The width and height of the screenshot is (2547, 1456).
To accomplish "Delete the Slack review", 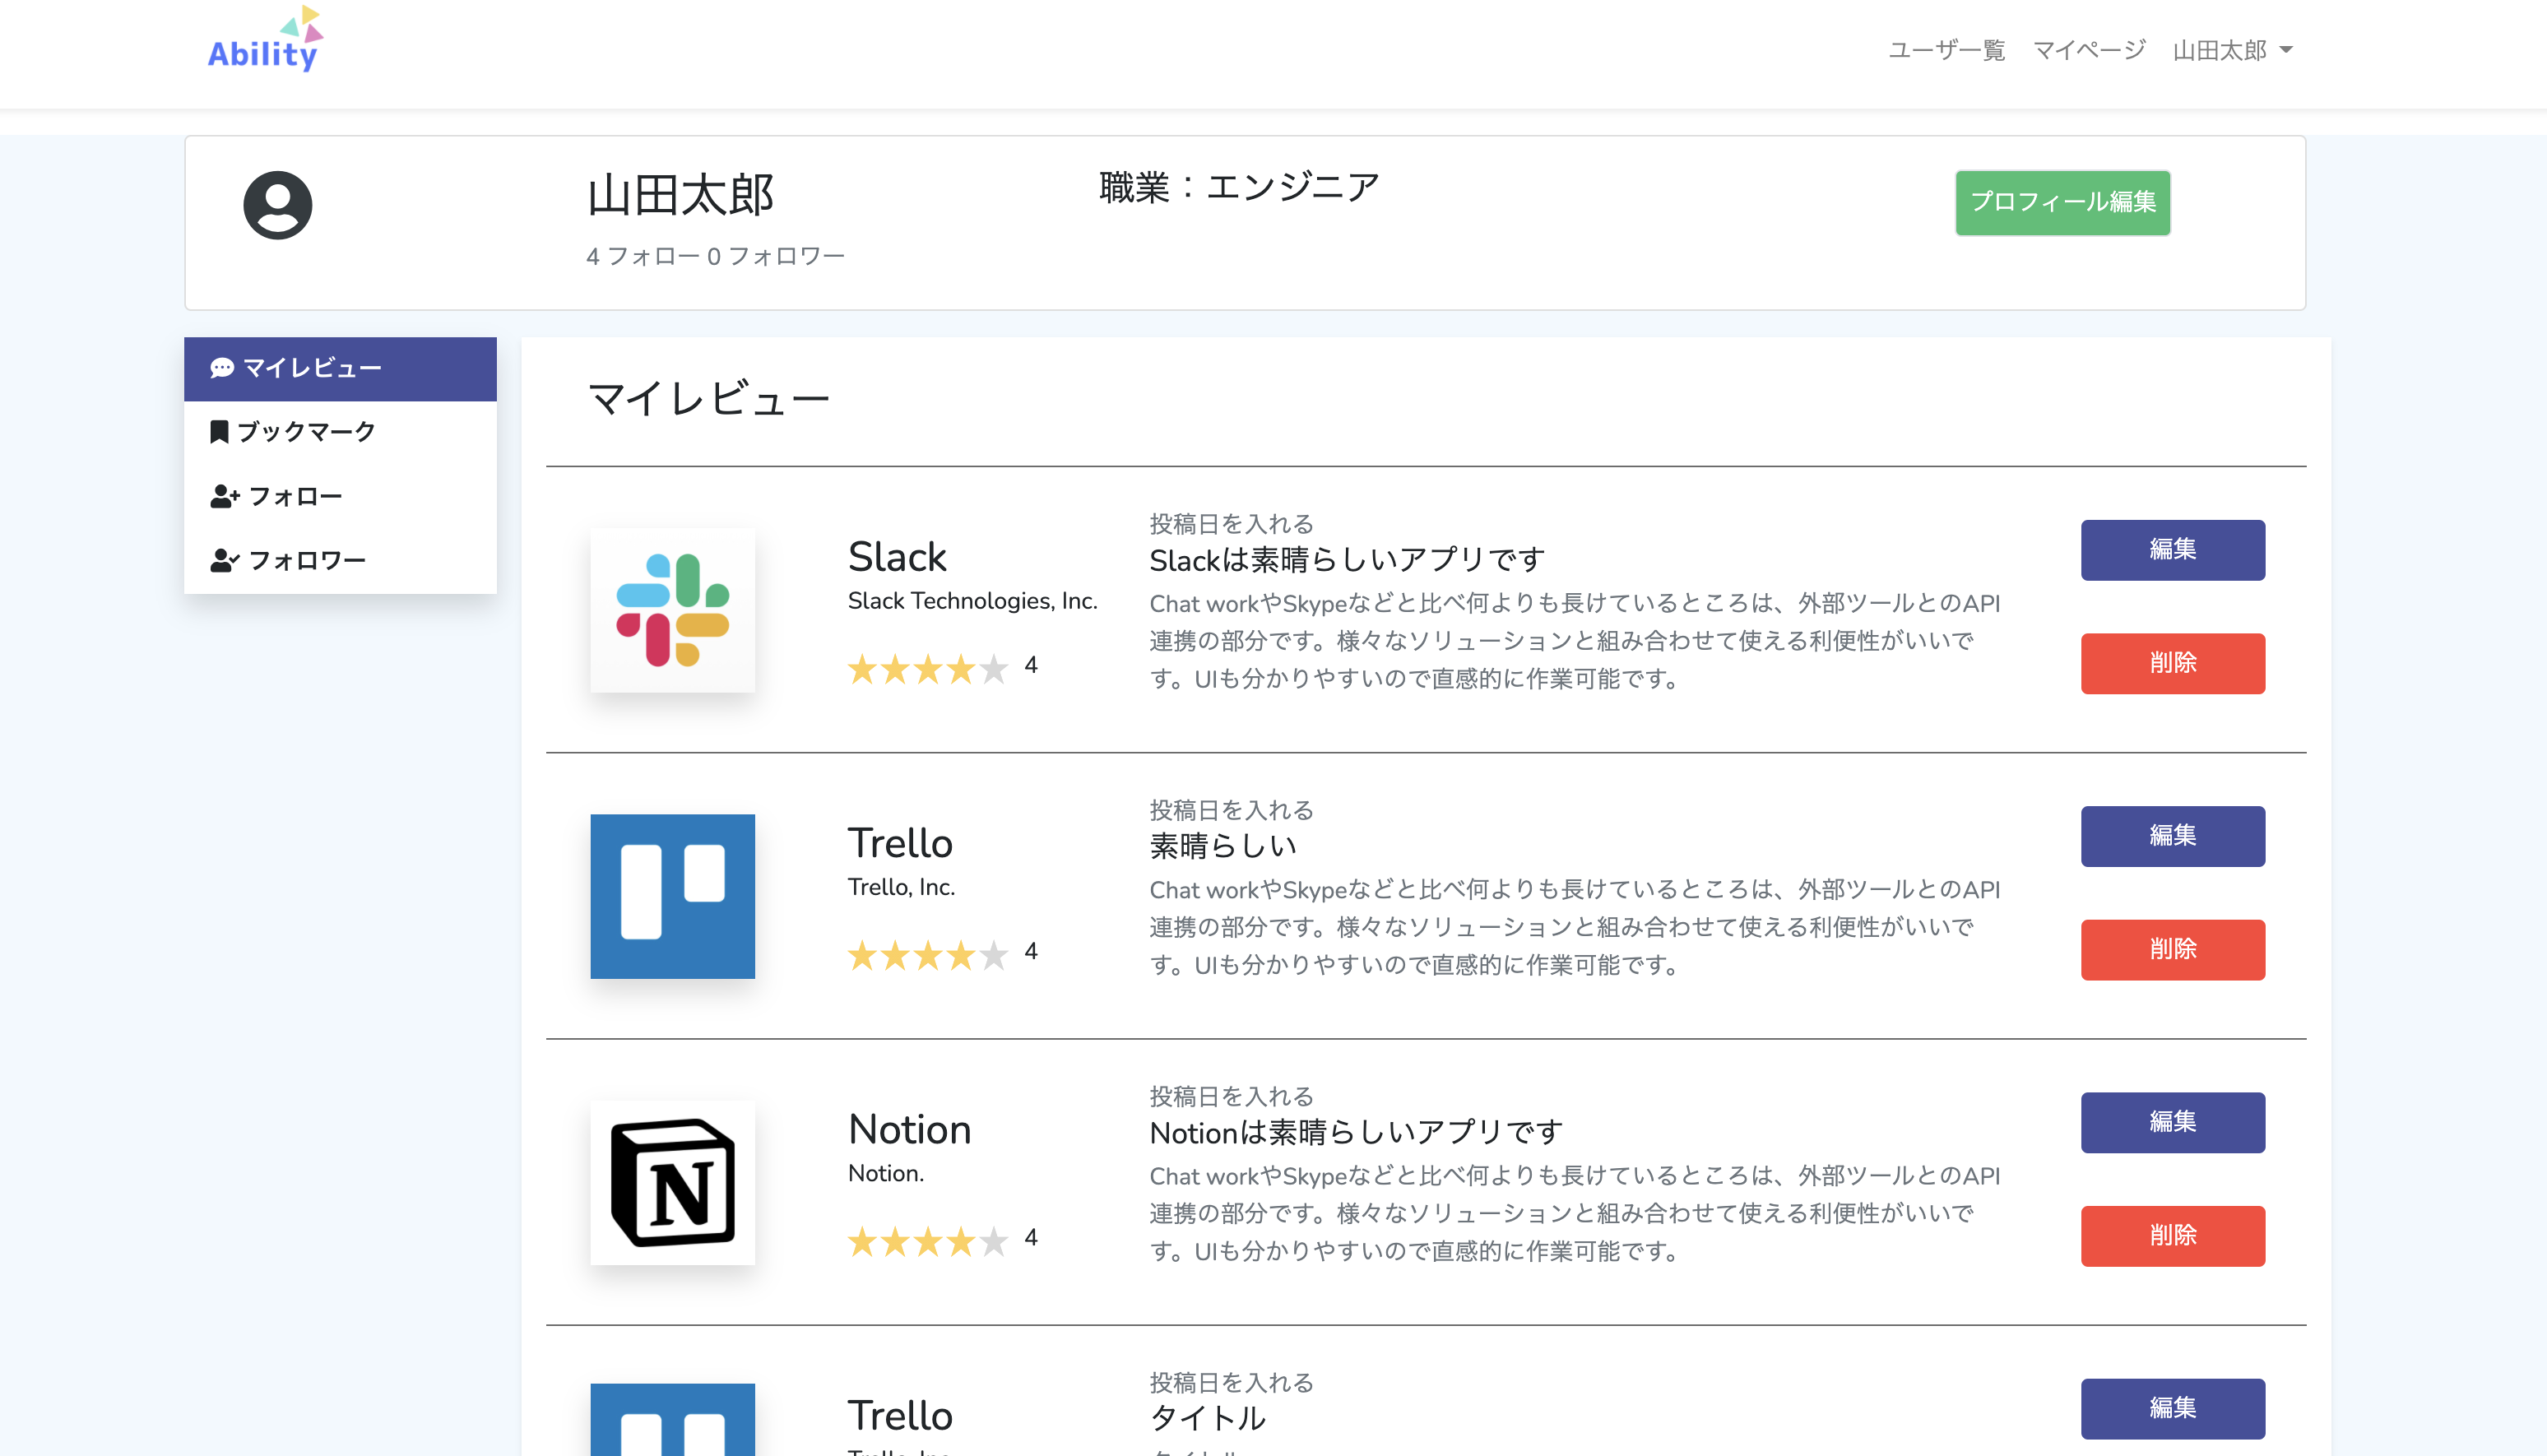I will point(2172,663).
